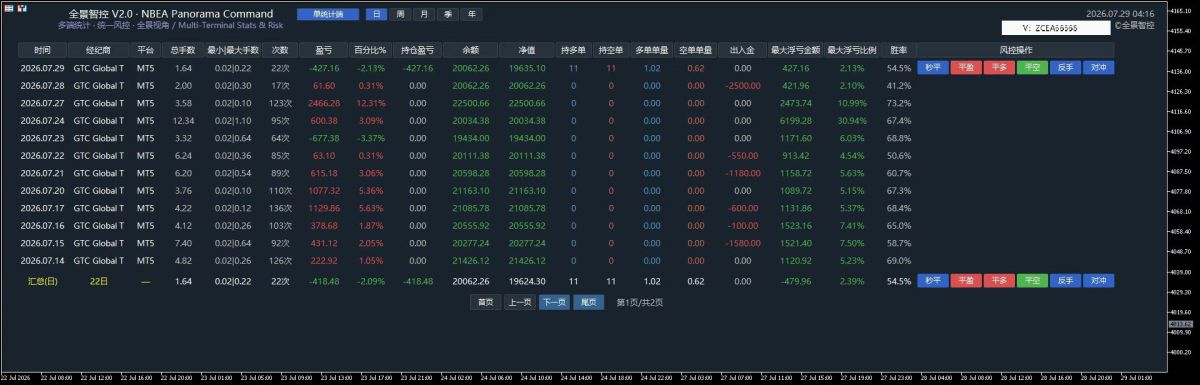
Task: Switch to the 周 (week) period tab
Action: pyautogui.click(x=400, y=15)
